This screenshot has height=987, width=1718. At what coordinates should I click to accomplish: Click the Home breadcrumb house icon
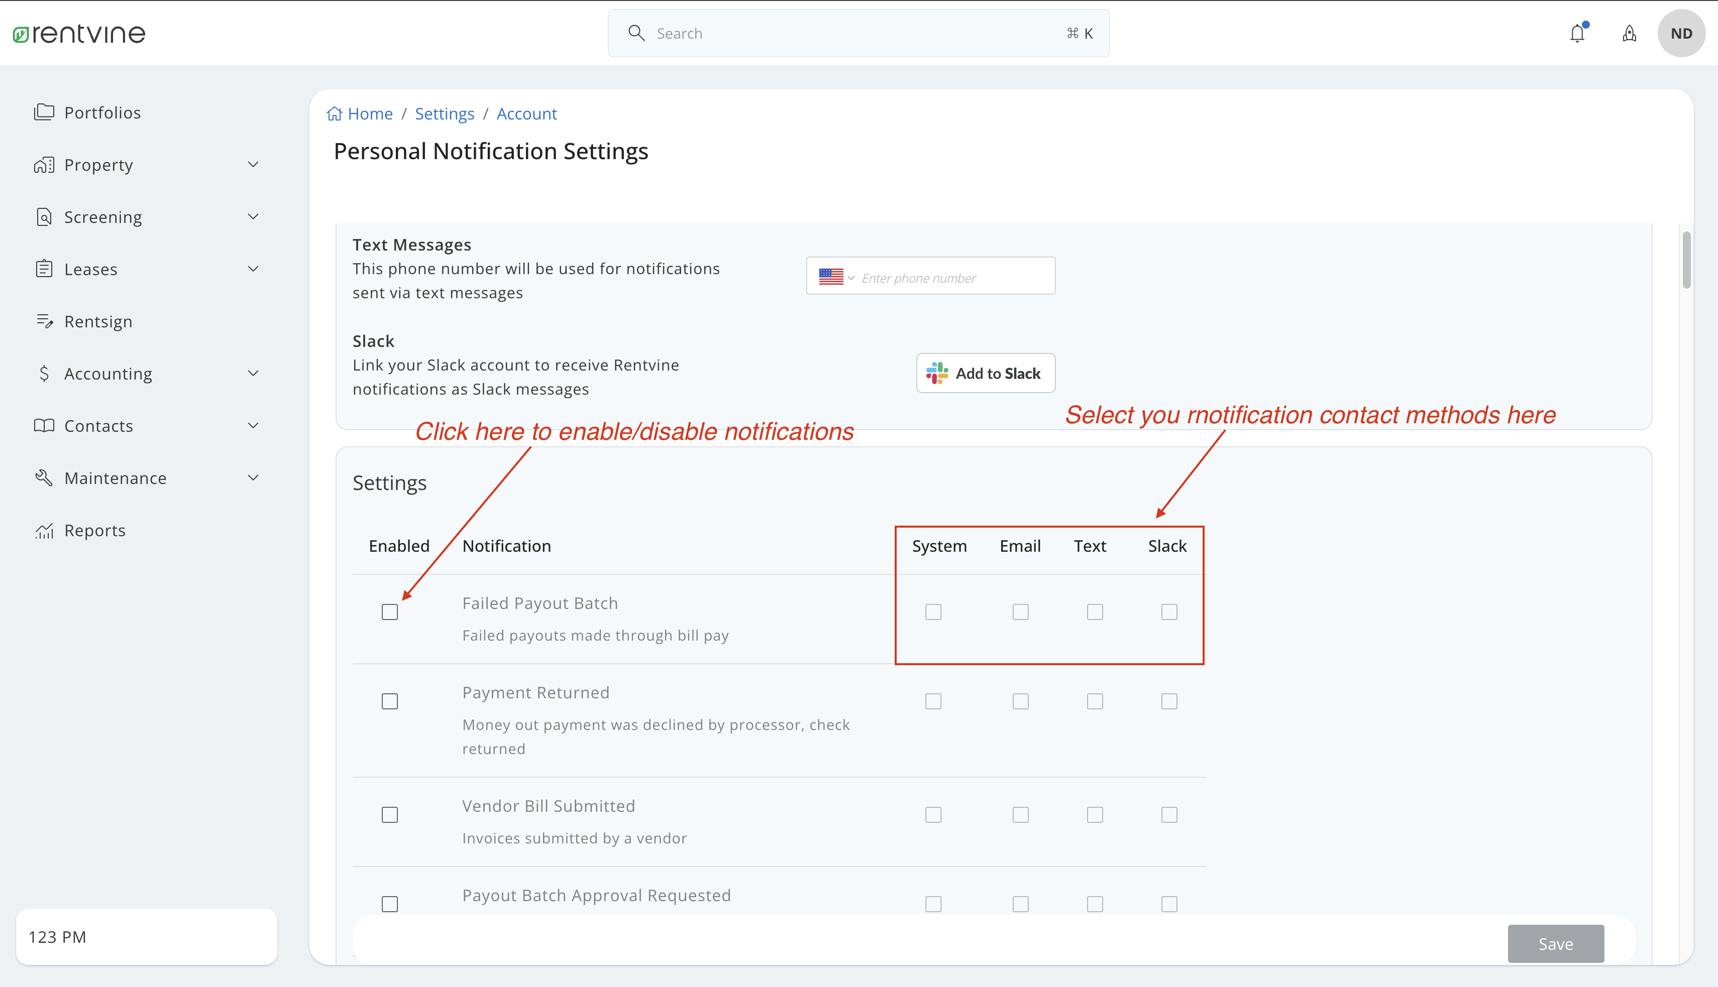click(x=334, y=113)
